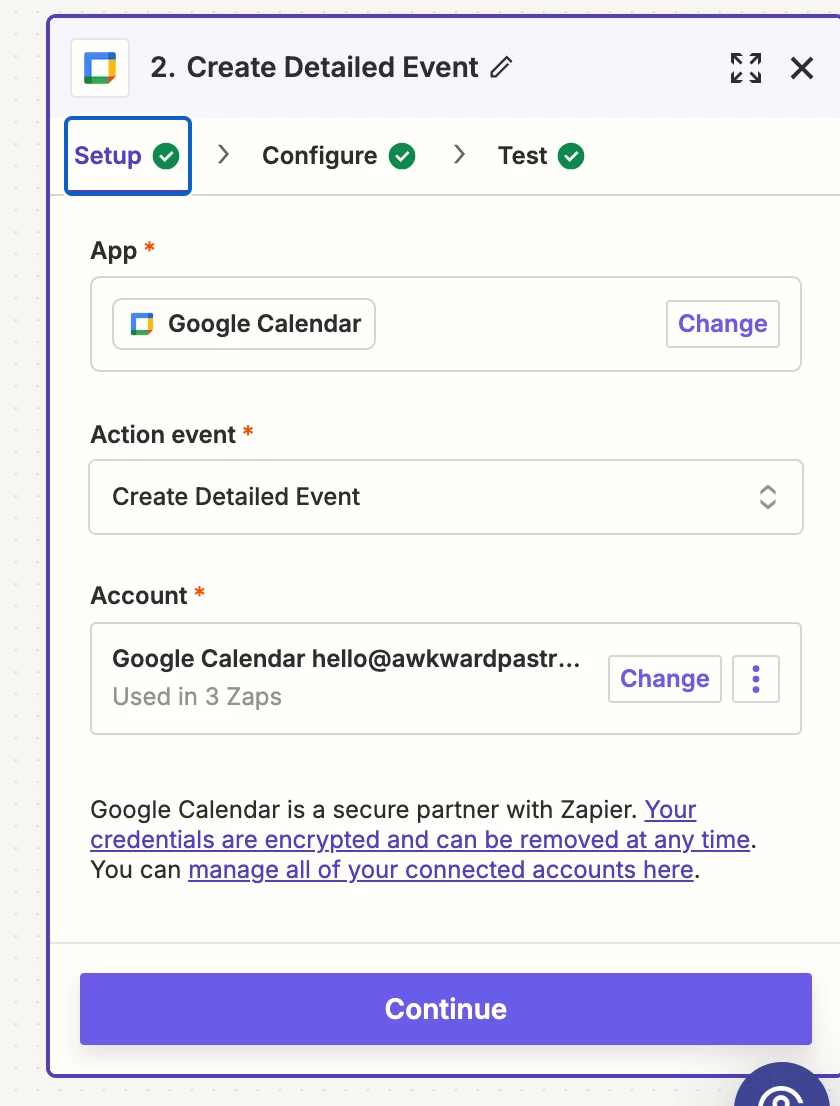
Task: Click the pencil icon to rename step
Action: click(x=502, y=68)
